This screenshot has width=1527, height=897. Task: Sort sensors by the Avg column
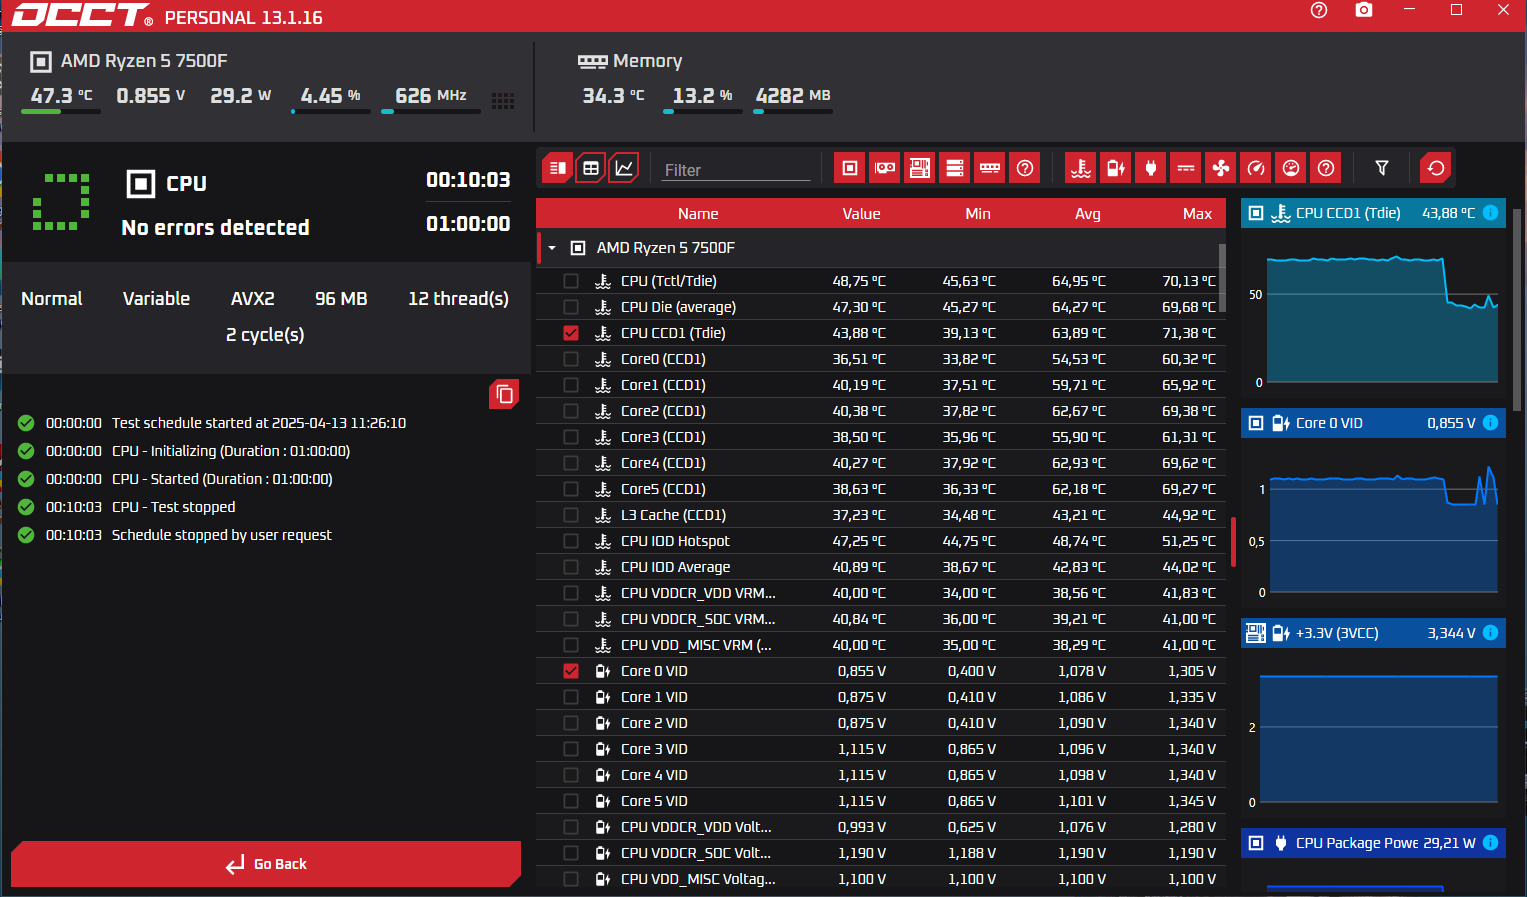(x=1088, y=214)
